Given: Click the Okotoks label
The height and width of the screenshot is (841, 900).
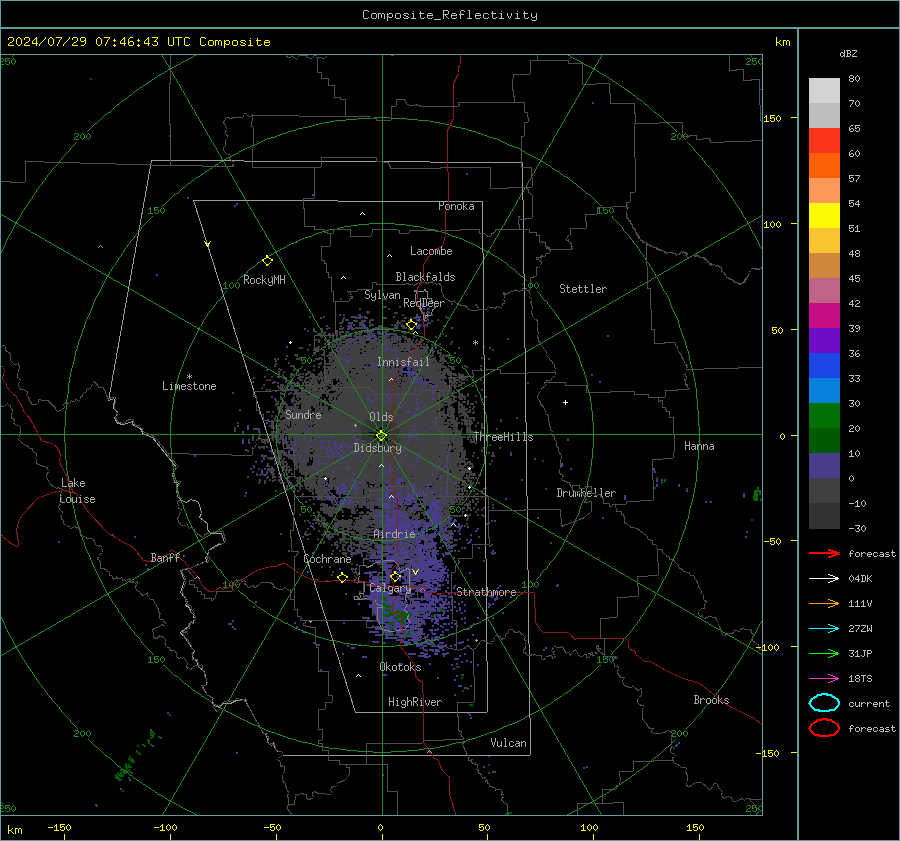Looking at the screenshot, I should coord(401,667).
